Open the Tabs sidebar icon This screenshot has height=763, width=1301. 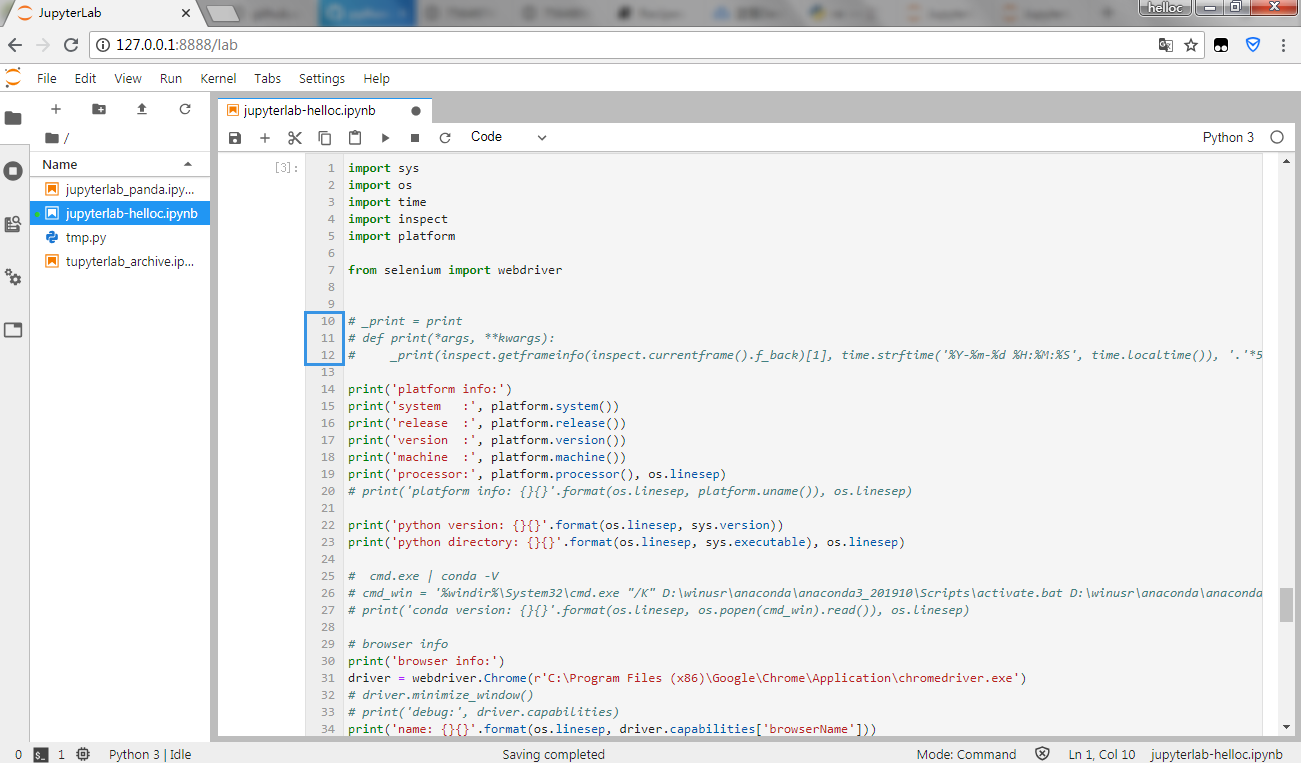tap(13, 330)
